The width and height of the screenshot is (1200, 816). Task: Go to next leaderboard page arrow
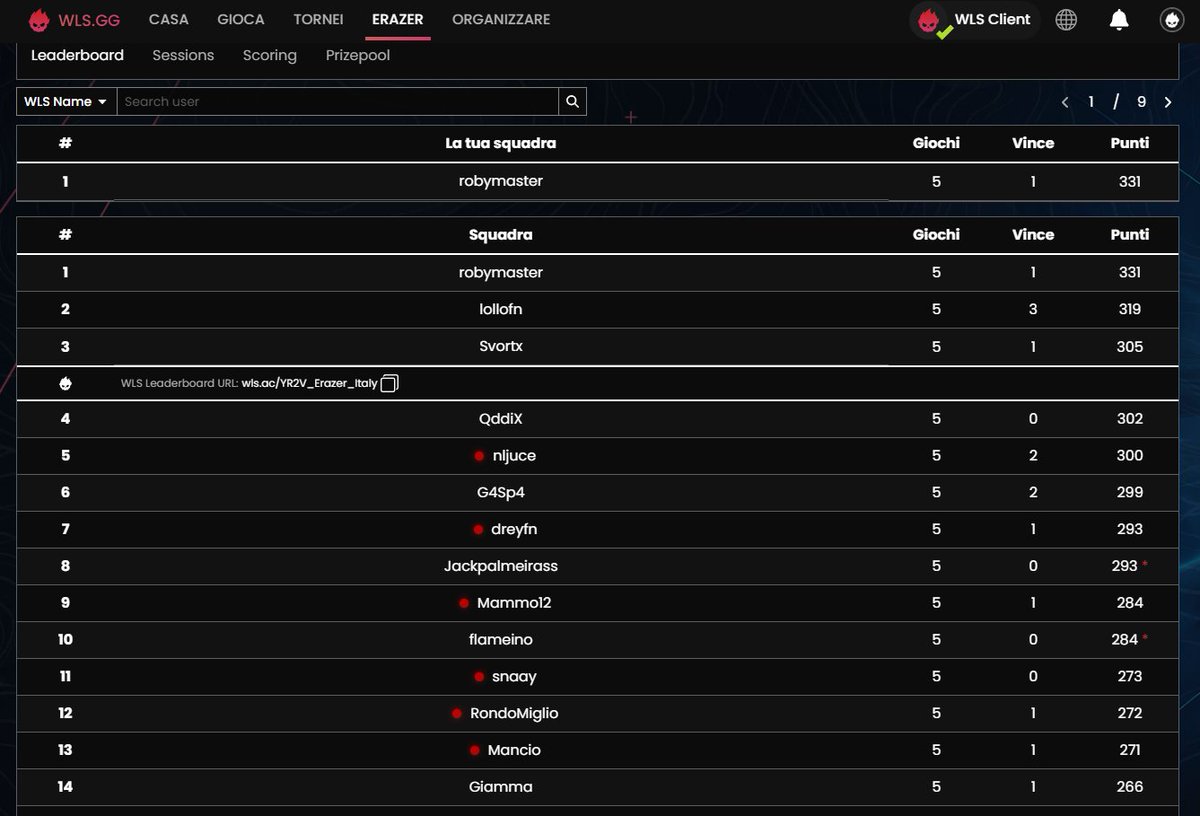click(1168, 102)
